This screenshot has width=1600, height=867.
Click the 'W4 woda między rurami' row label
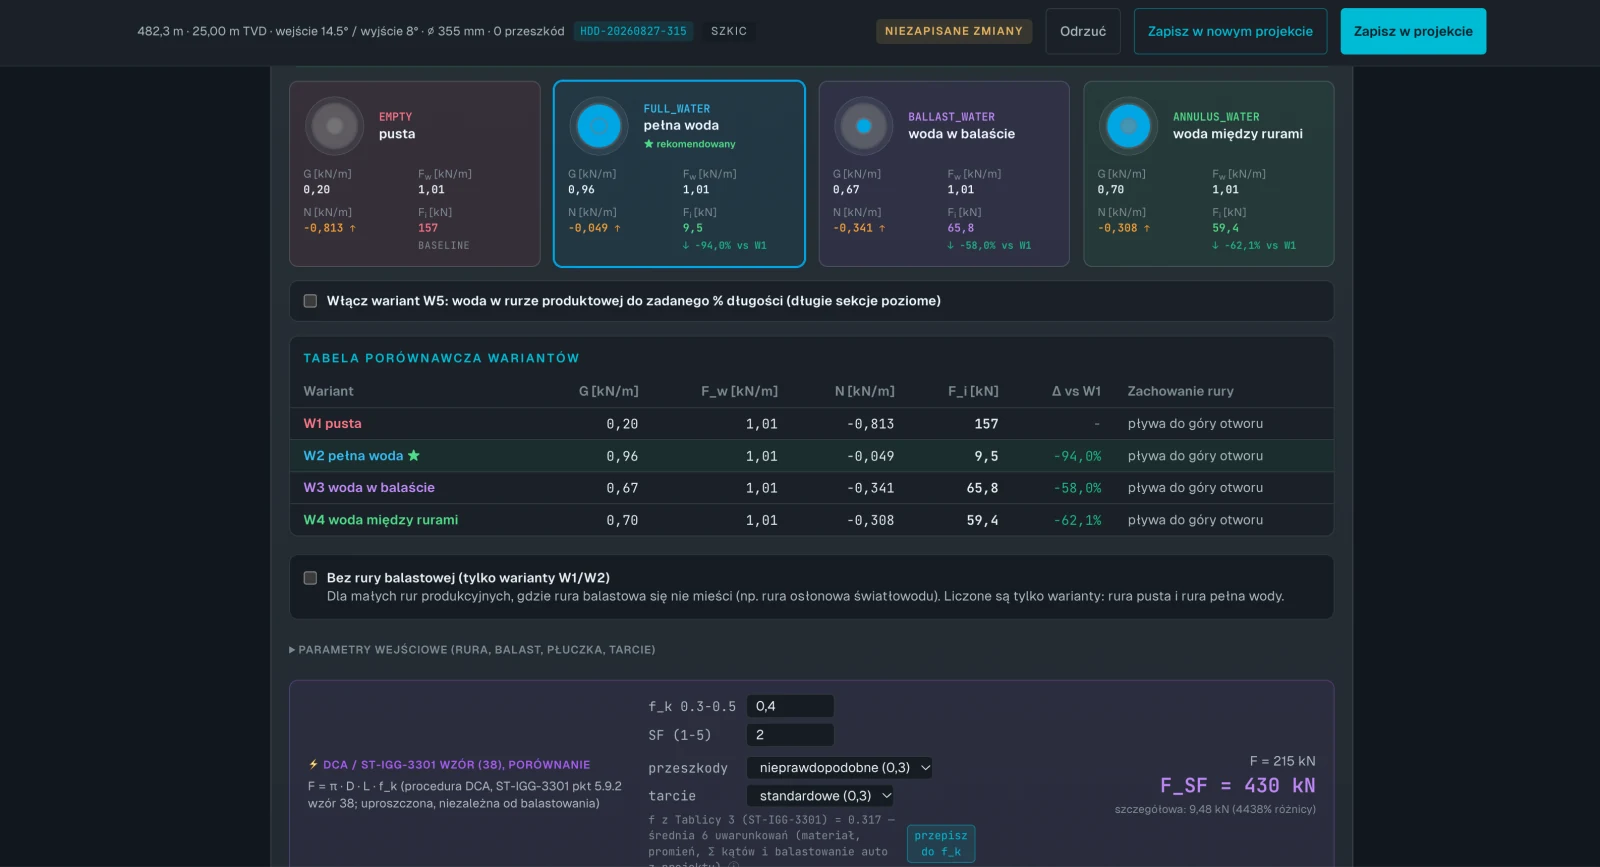(381, 520)
